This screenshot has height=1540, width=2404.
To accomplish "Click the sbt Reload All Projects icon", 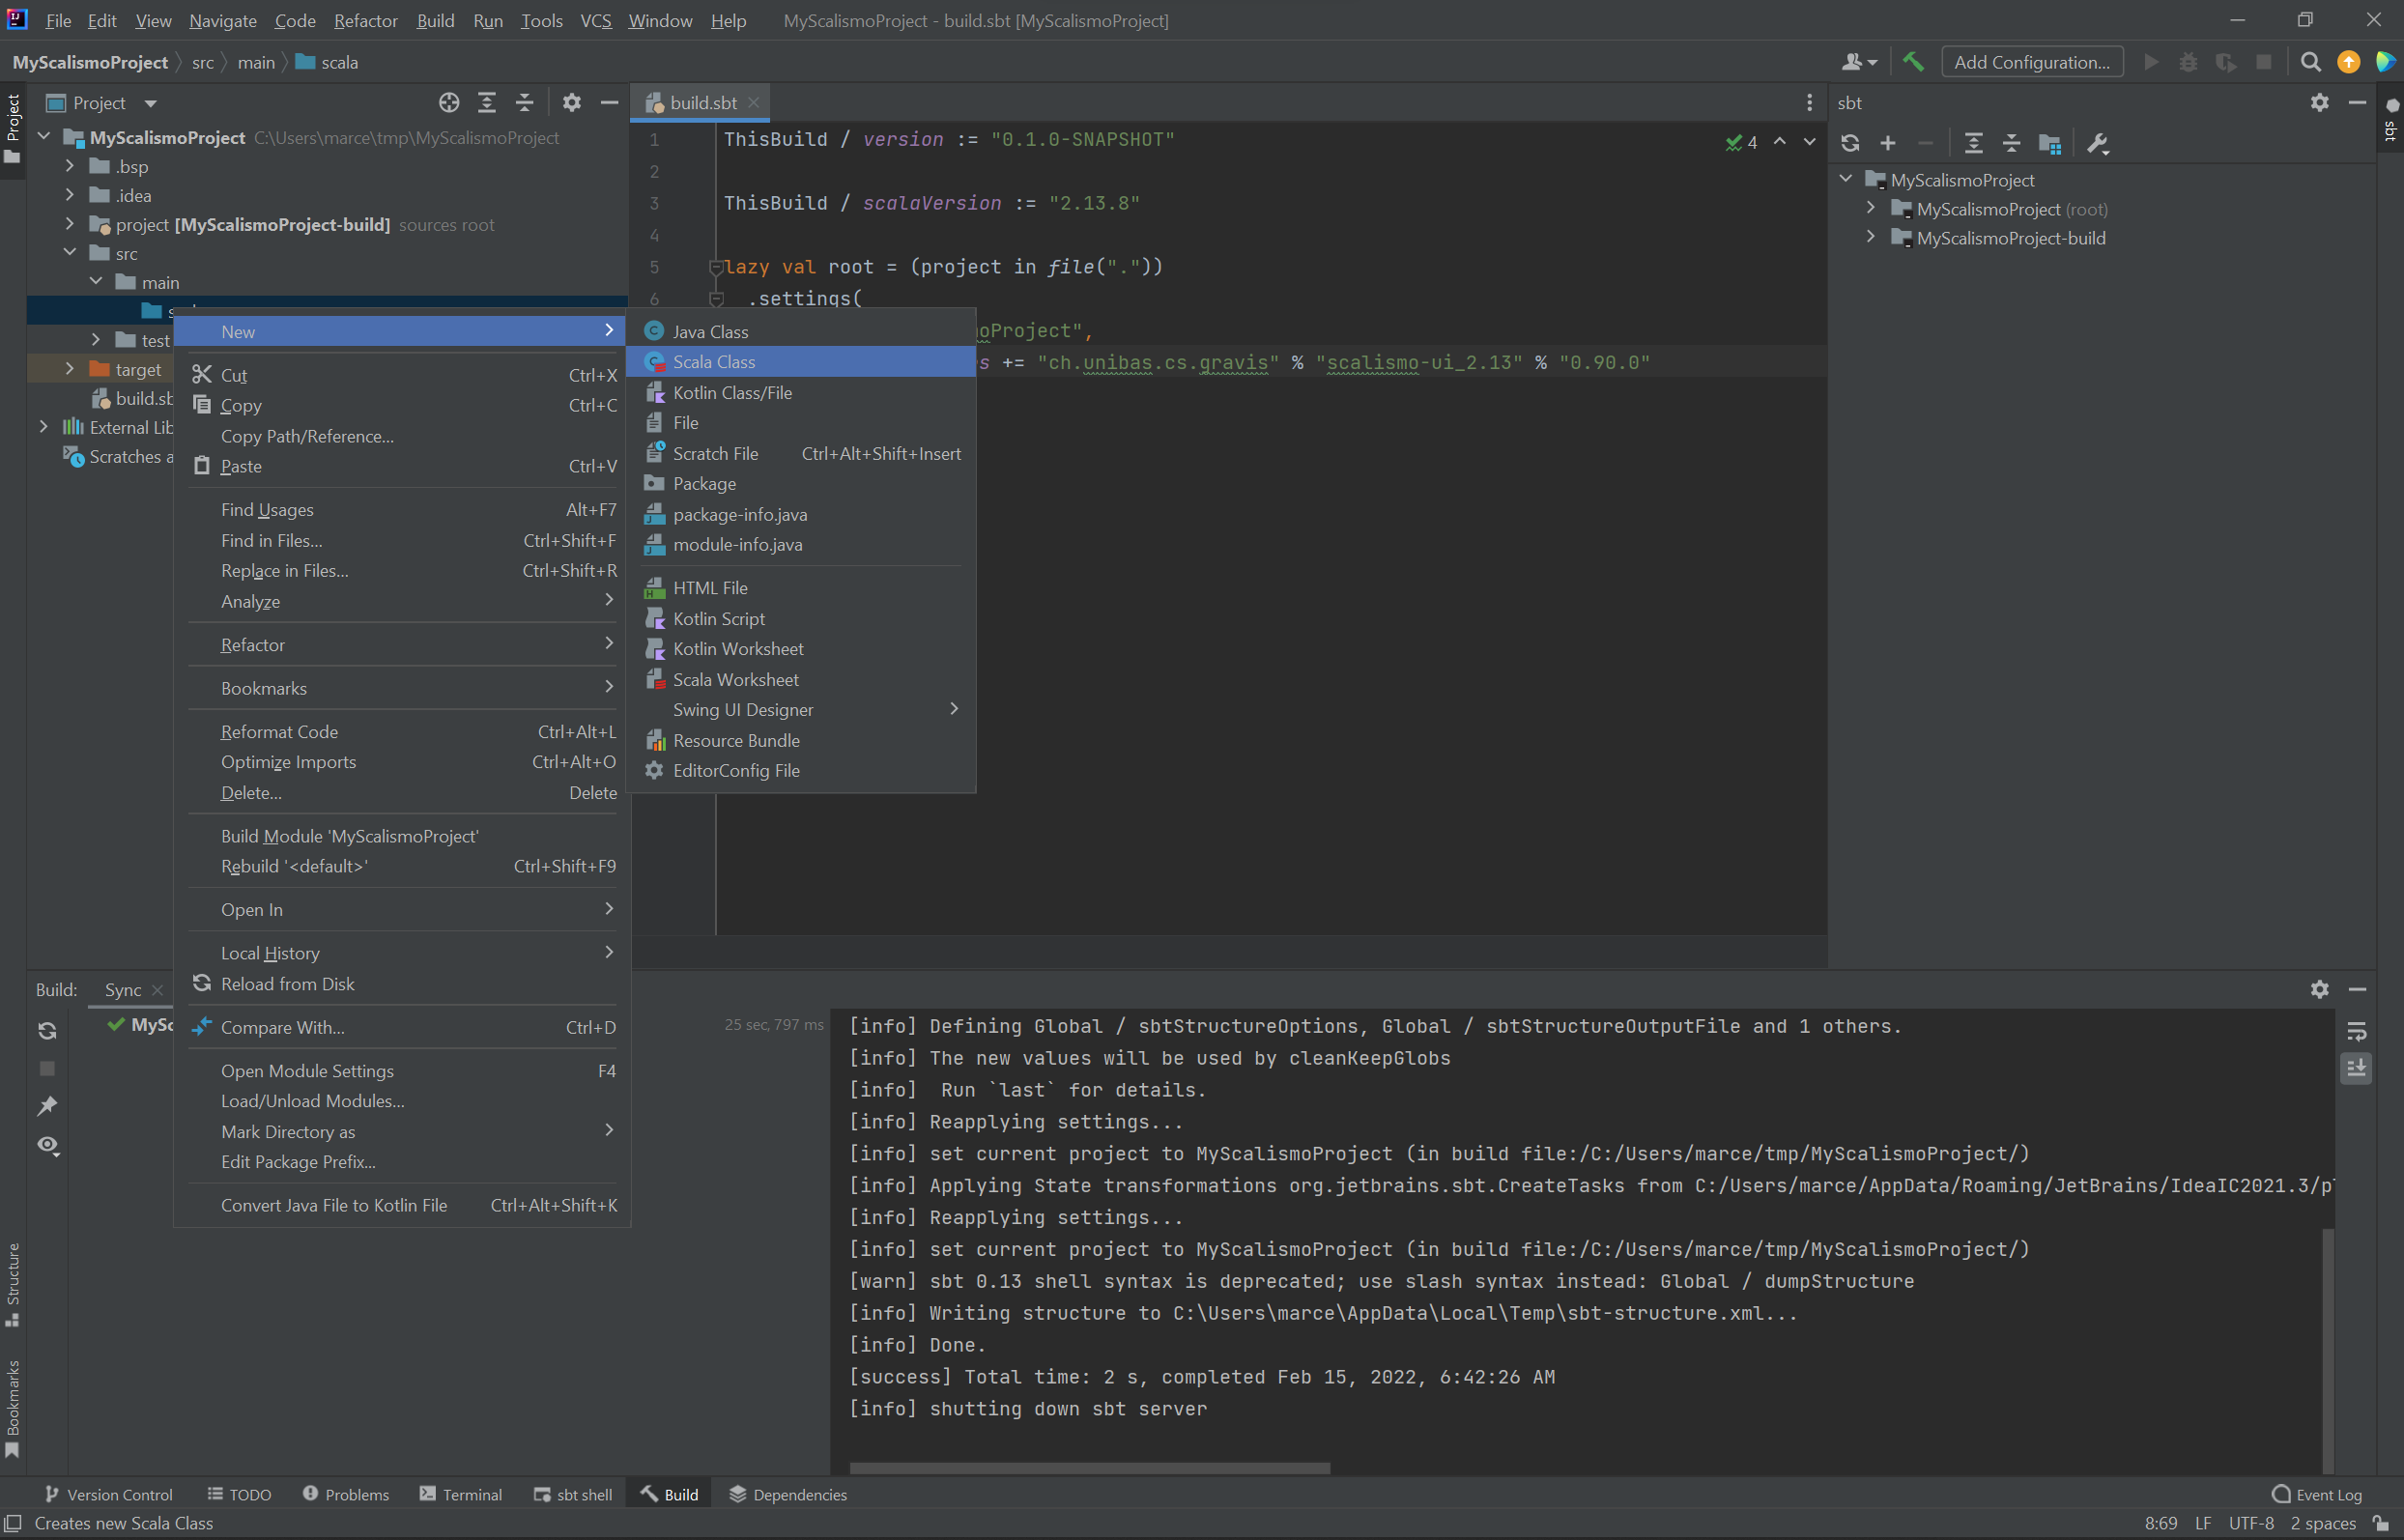I will [1850, 143].
